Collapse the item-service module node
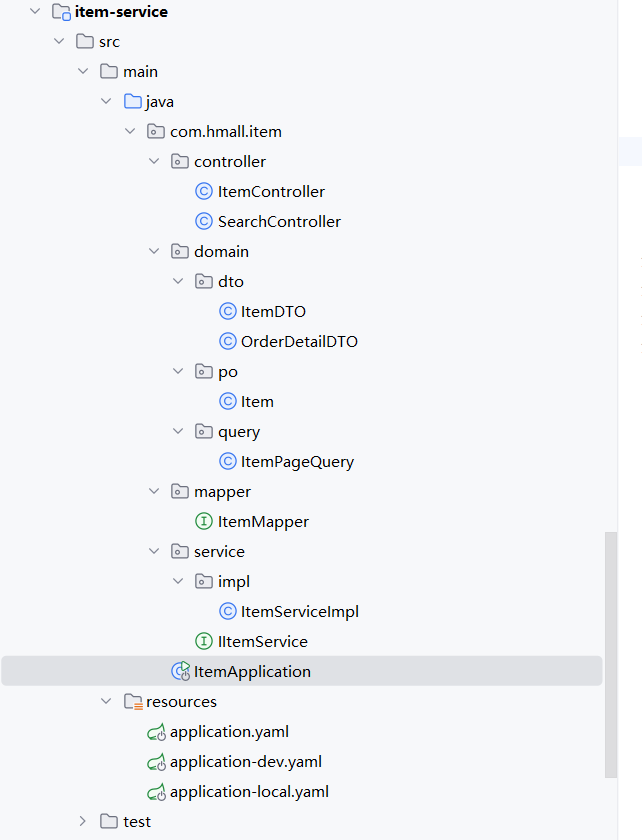This screenshot has width=642, height=840. coord(35,11)
